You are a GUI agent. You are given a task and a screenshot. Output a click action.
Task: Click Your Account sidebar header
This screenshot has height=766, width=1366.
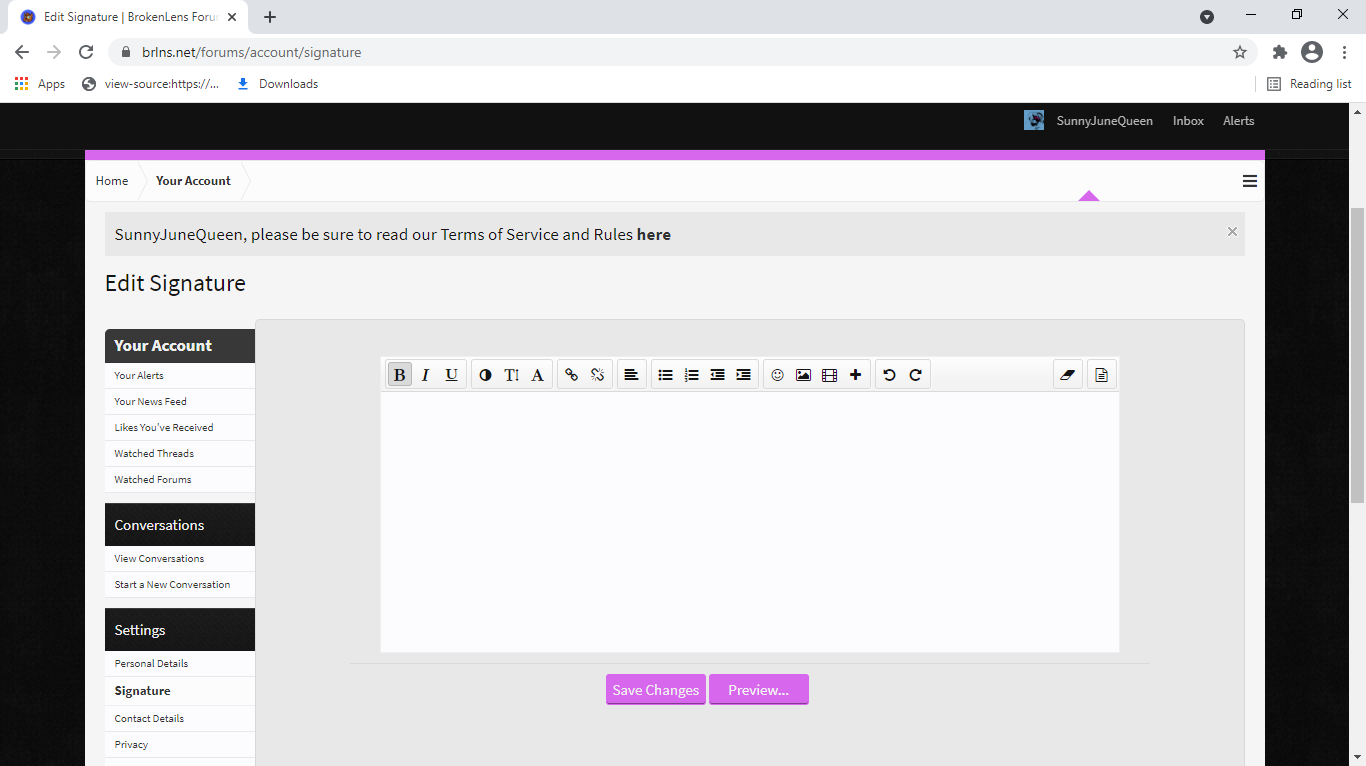tap(180, 346)
